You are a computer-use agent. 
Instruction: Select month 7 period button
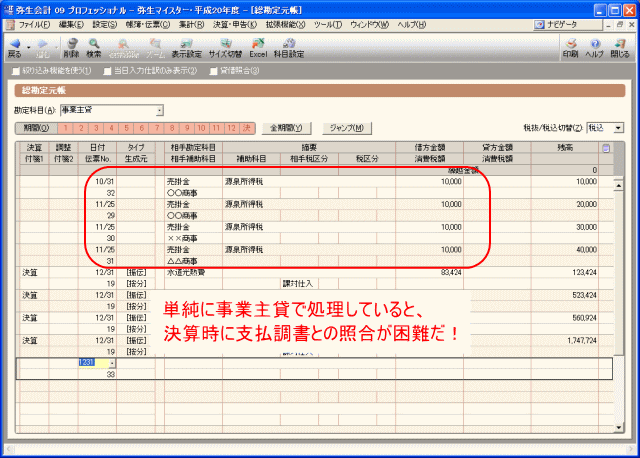coord(157,128)
